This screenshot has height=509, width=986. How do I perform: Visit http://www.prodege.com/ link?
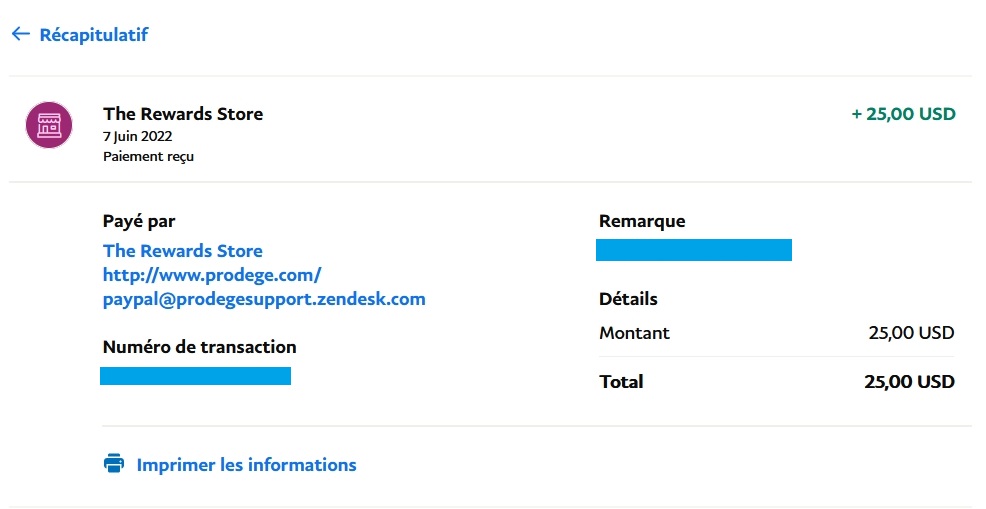pyautogui.click(x=212, y=275)
